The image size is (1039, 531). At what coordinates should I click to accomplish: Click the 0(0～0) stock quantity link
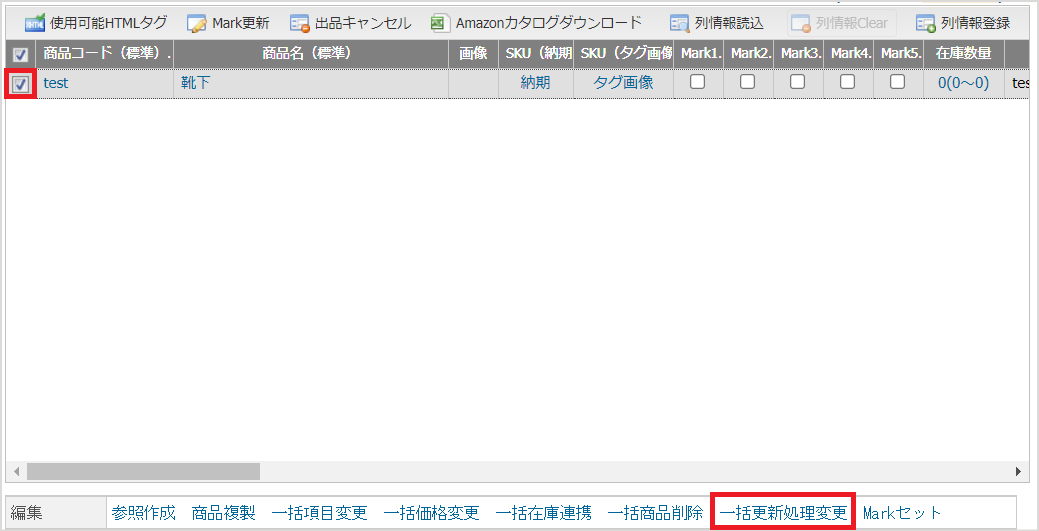coord(963,83)
